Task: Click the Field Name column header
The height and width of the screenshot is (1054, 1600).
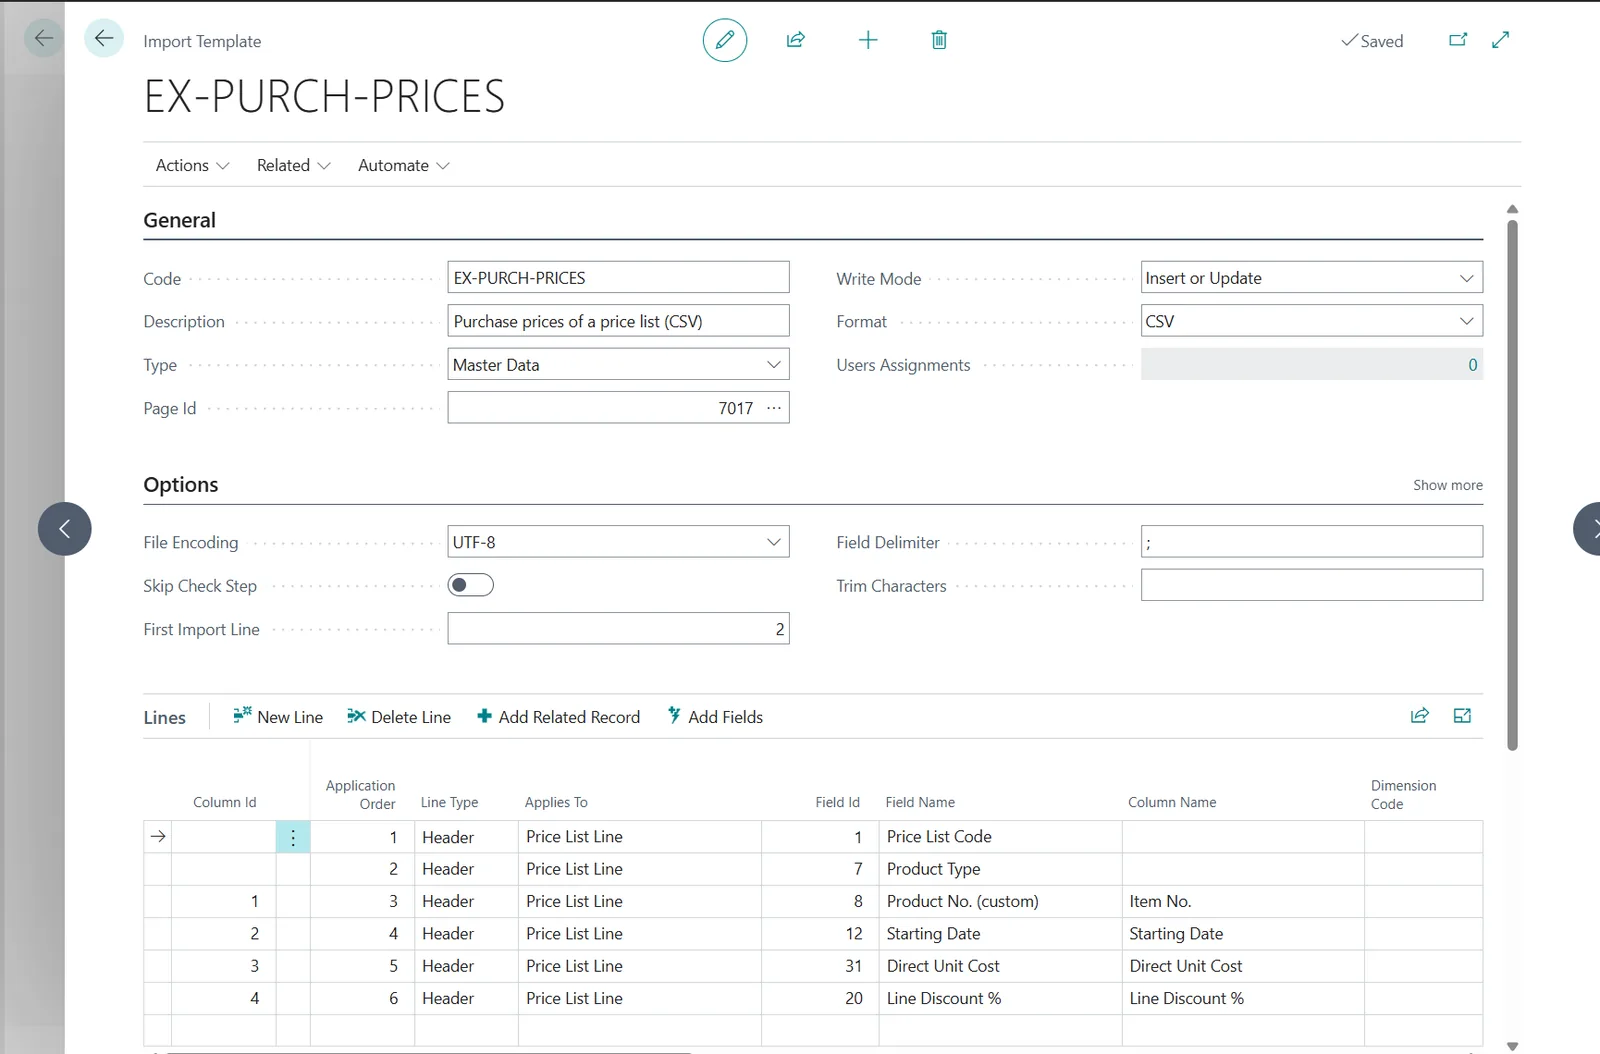Action: 920,802
